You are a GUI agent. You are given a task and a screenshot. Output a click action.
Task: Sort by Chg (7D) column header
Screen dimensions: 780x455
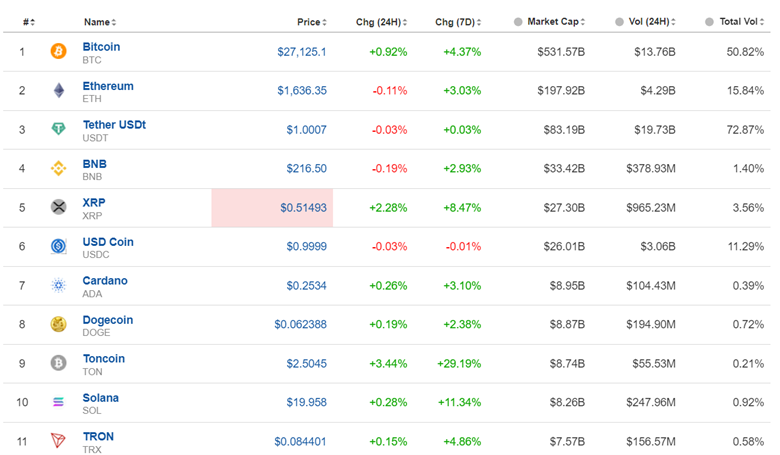click(x=458, y=22)
